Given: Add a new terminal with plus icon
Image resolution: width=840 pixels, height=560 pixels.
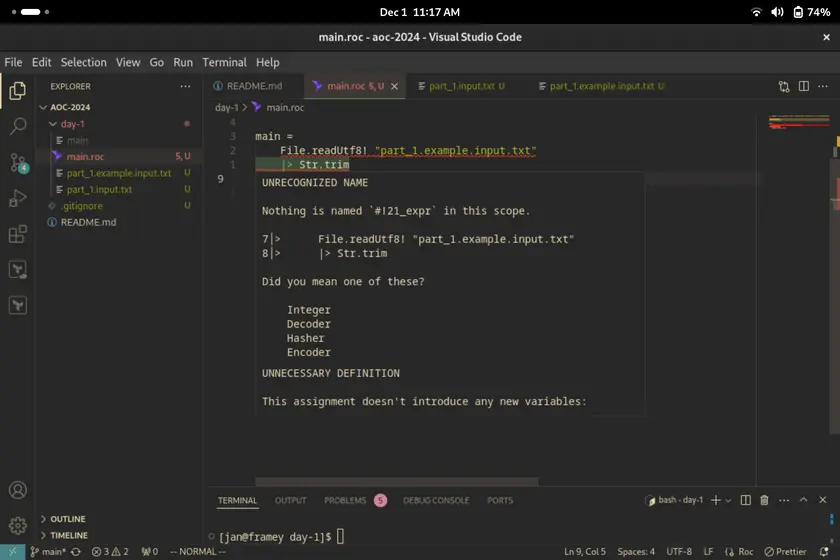Looking at the screenshot, I should pyautogui.click(x=716, y=500).
